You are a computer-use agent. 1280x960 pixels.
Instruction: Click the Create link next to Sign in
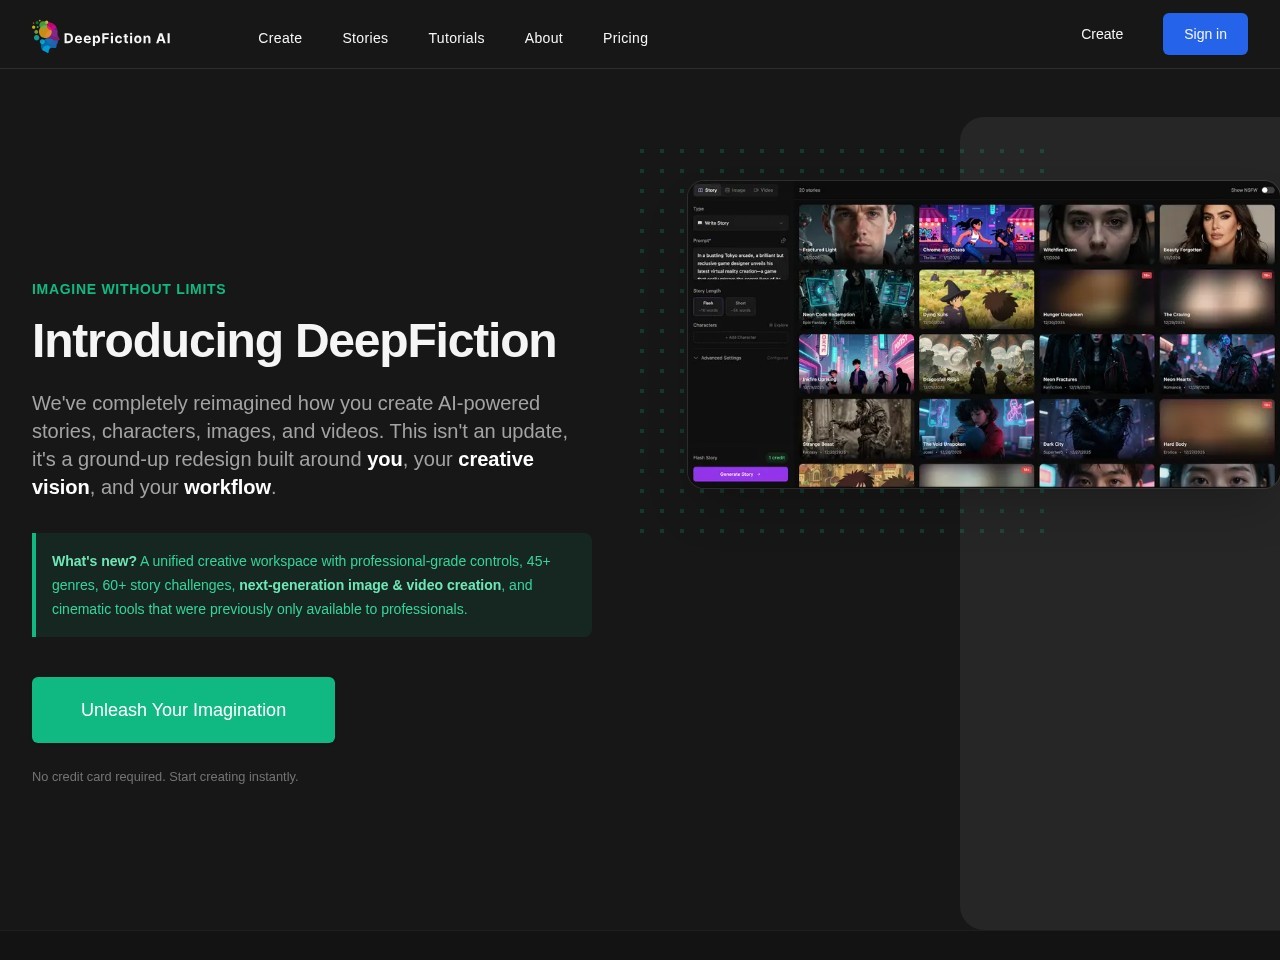pos(1102,34)
